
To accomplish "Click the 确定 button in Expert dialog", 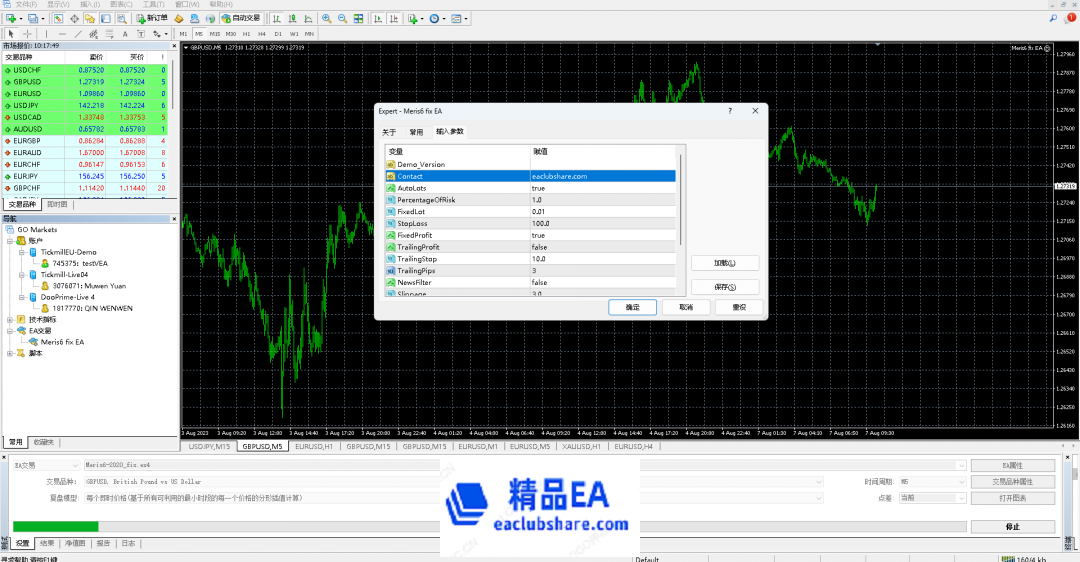I will click(632, 307).
